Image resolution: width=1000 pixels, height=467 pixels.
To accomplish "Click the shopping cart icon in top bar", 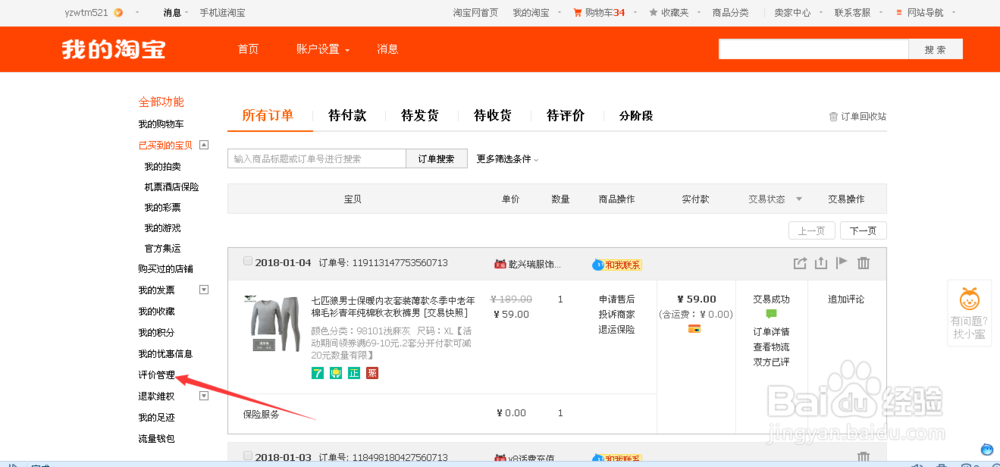I will 578,13.
